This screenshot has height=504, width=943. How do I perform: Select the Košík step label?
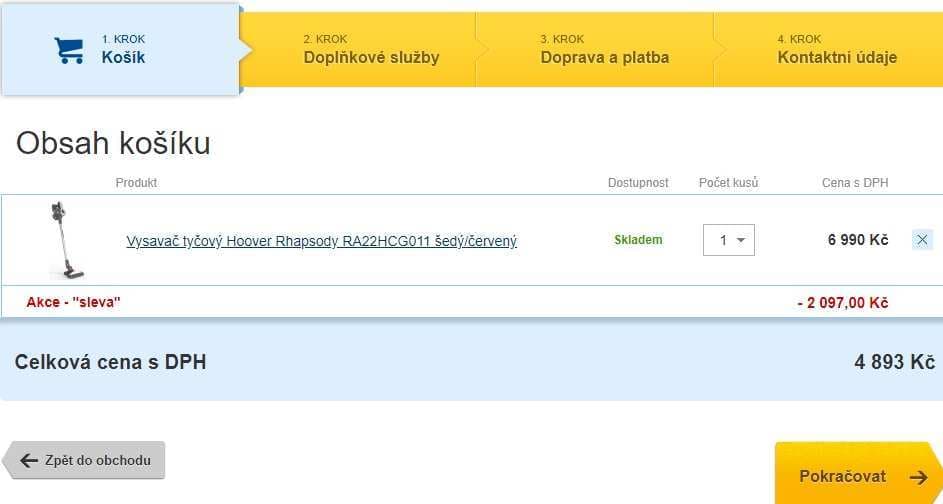click(x=123, y=57)
